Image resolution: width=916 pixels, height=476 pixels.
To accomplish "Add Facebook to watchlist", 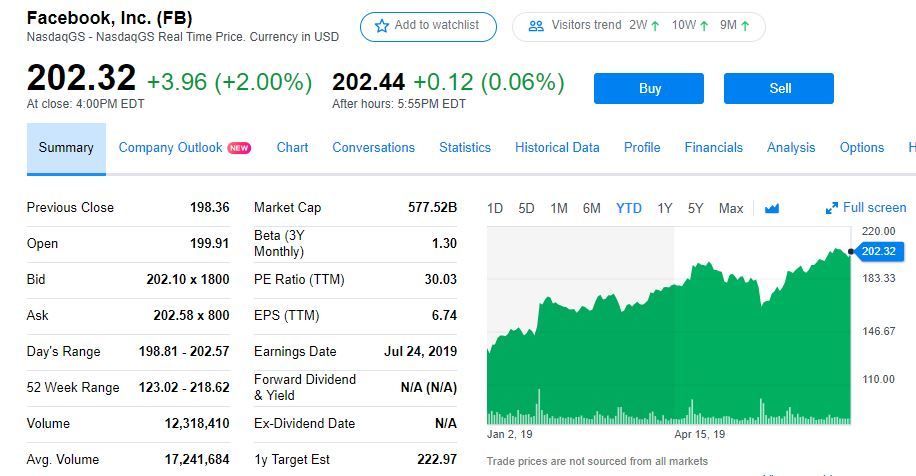I will (428, 27).
